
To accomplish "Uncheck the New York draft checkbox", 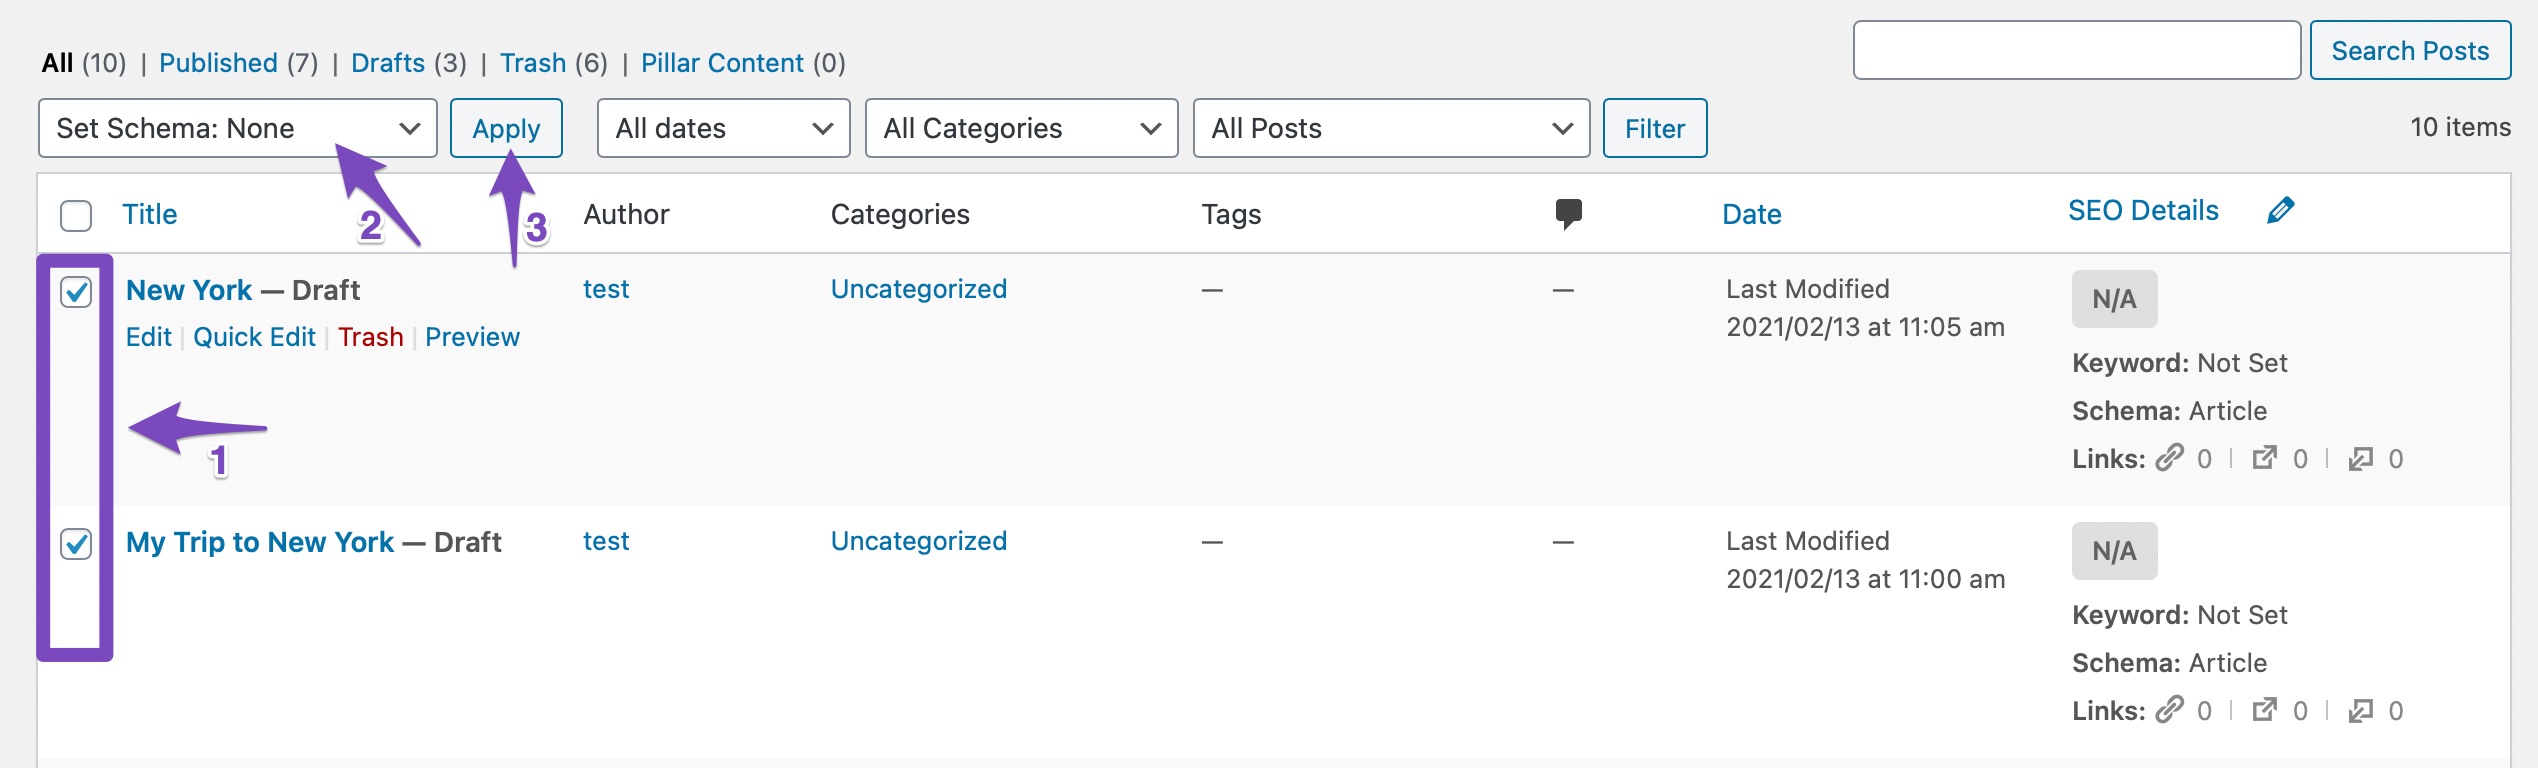I will click(x=76, y=292).
